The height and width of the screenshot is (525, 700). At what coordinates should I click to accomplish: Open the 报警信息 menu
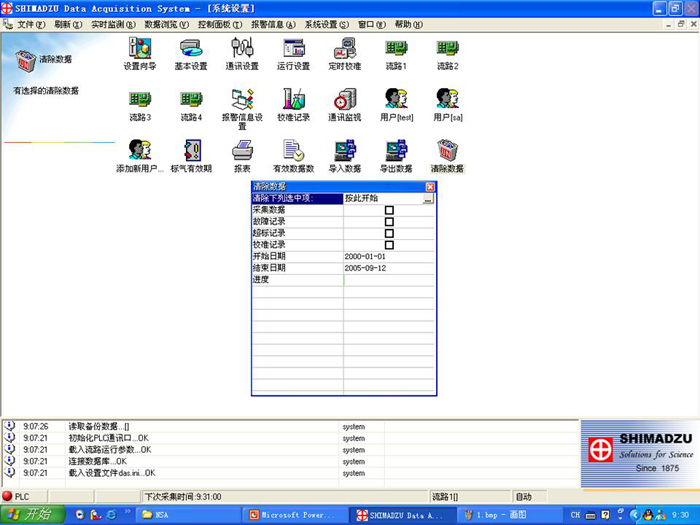click(x=273, y=24)
